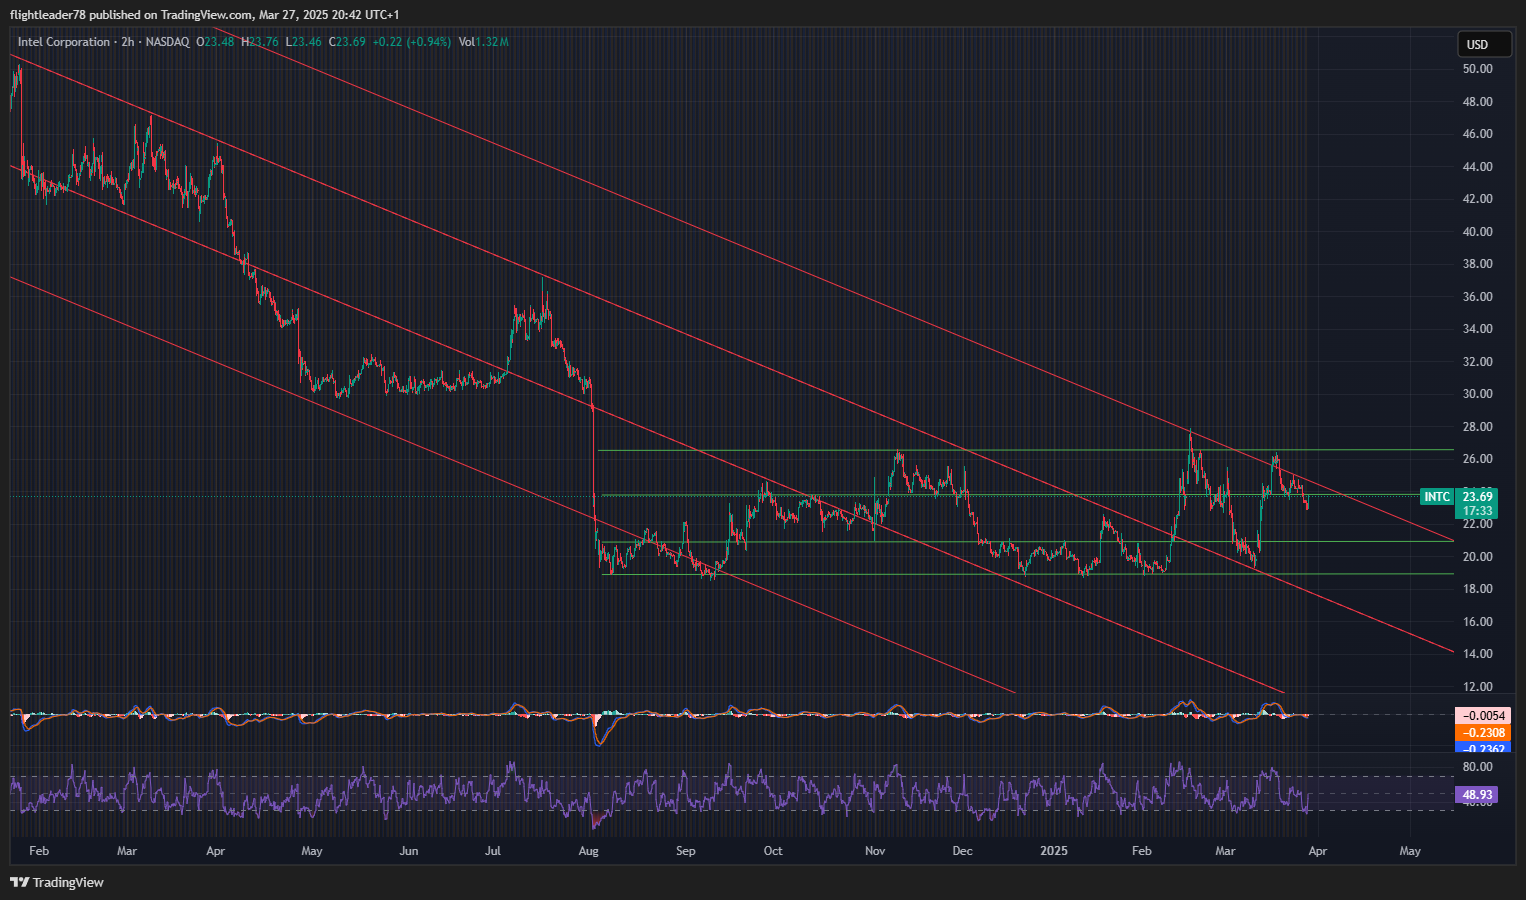This screenshot has width=1526, height=900.
Task: Click the 36.00 price scale label
Action: tap(1477, 297)
